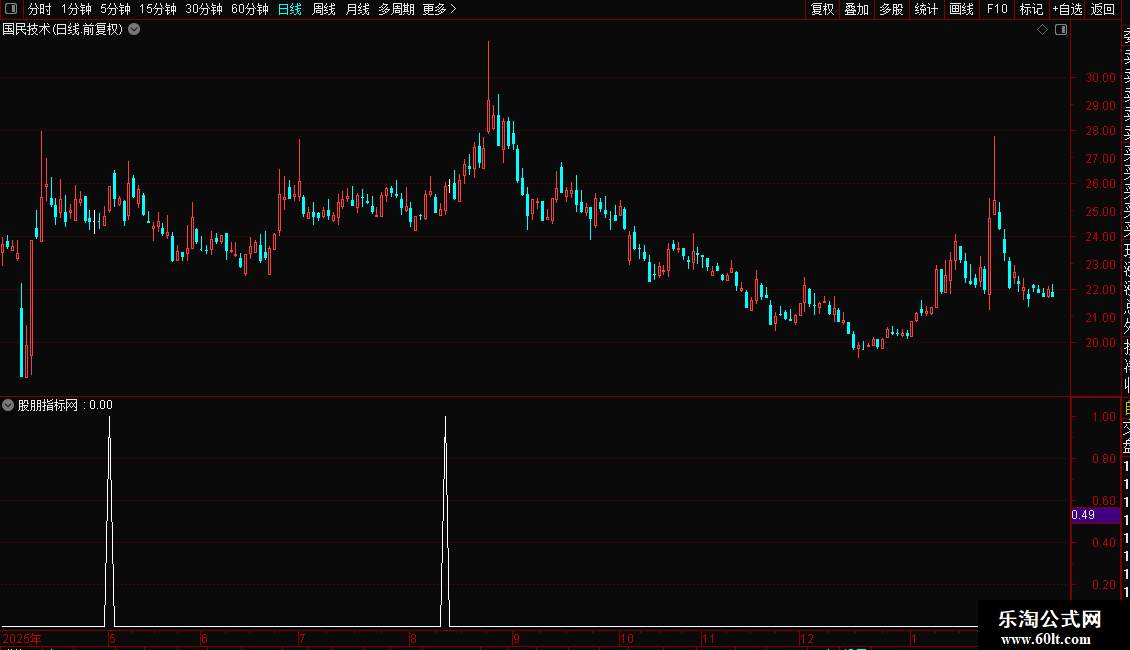Click the 股朋指标网 : 0.00 indicator label

point(65,405)
